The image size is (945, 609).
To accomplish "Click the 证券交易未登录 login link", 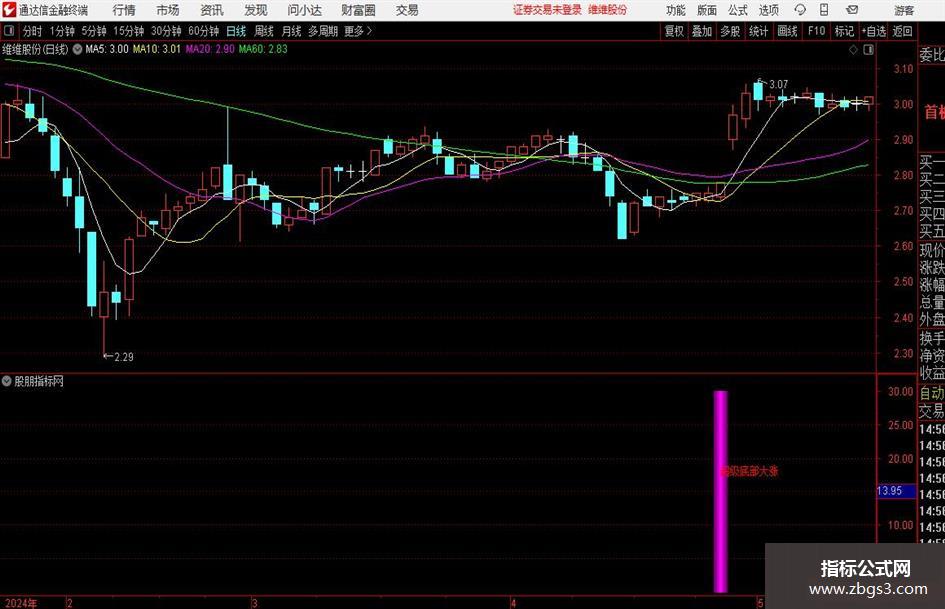I will tap(547, 10).
